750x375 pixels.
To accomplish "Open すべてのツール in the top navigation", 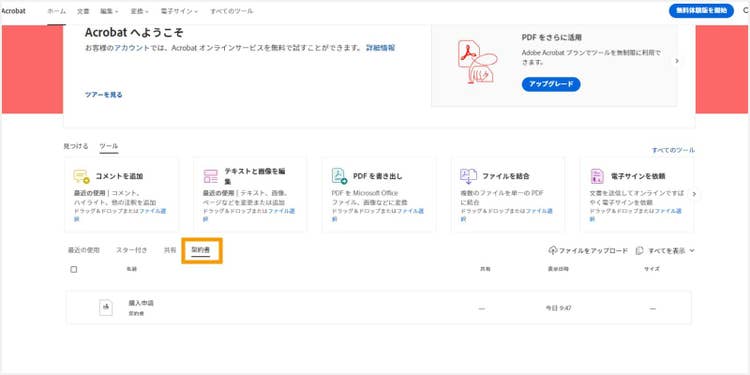I will pos(232,11).
